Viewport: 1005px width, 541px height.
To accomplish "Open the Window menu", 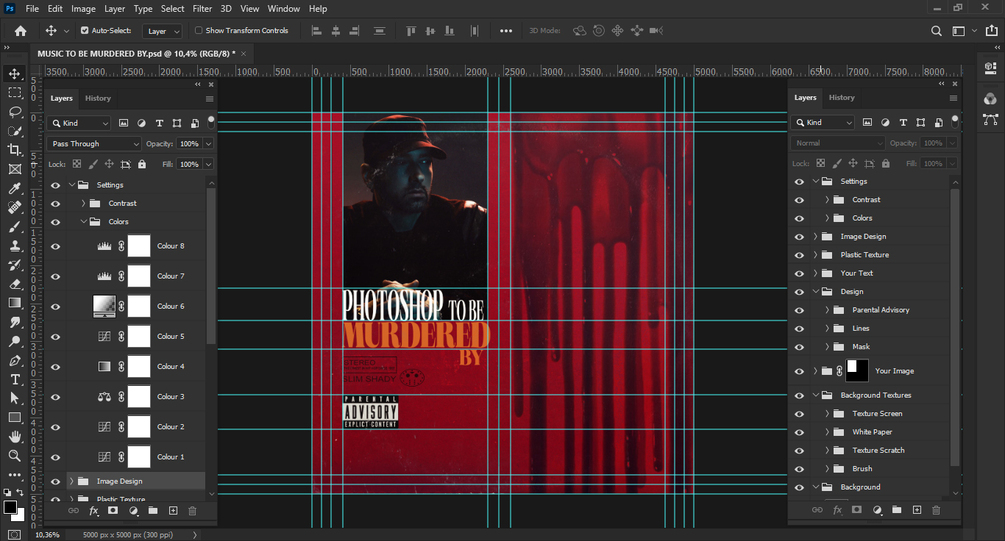I will [x=283, y=8].
